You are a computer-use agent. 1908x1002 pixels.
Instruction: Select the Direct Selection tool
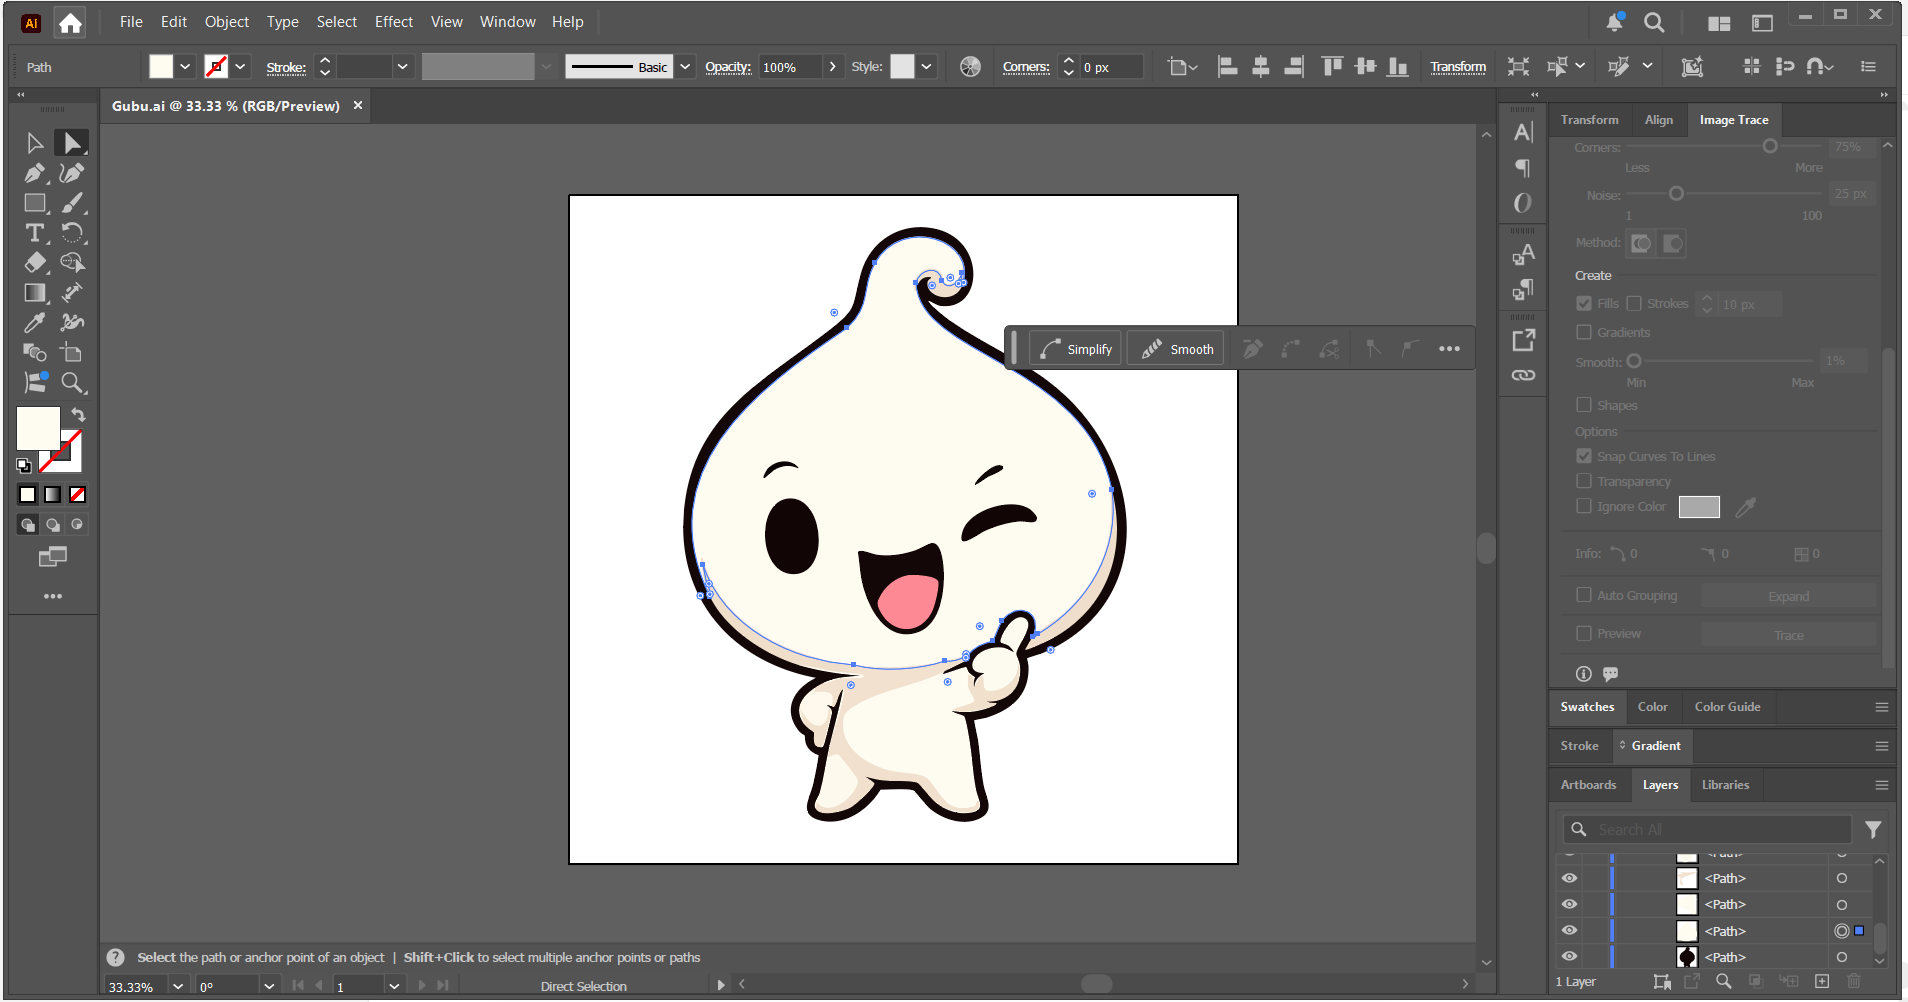click(x=71, y=143)
